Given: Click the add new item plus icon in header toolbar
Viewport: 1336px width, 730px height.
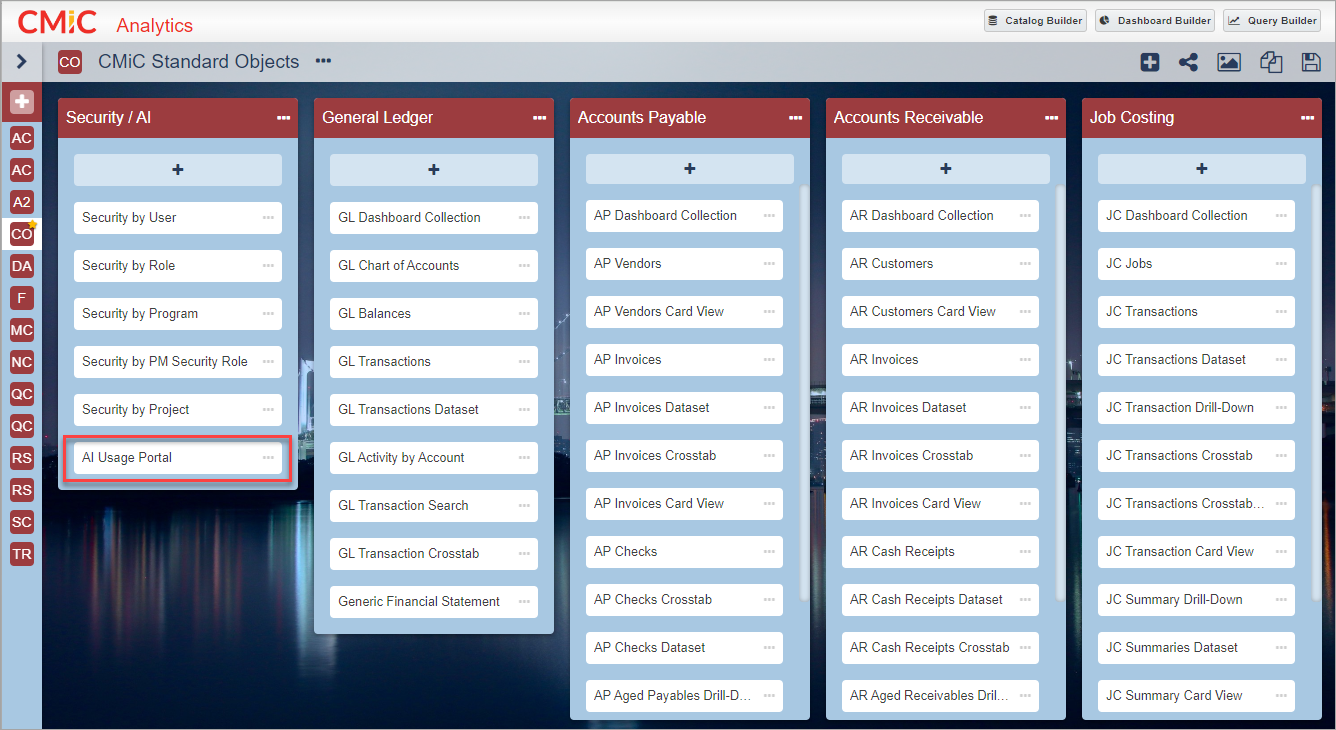Looking at the screenshot, I should coord(1150,62).
